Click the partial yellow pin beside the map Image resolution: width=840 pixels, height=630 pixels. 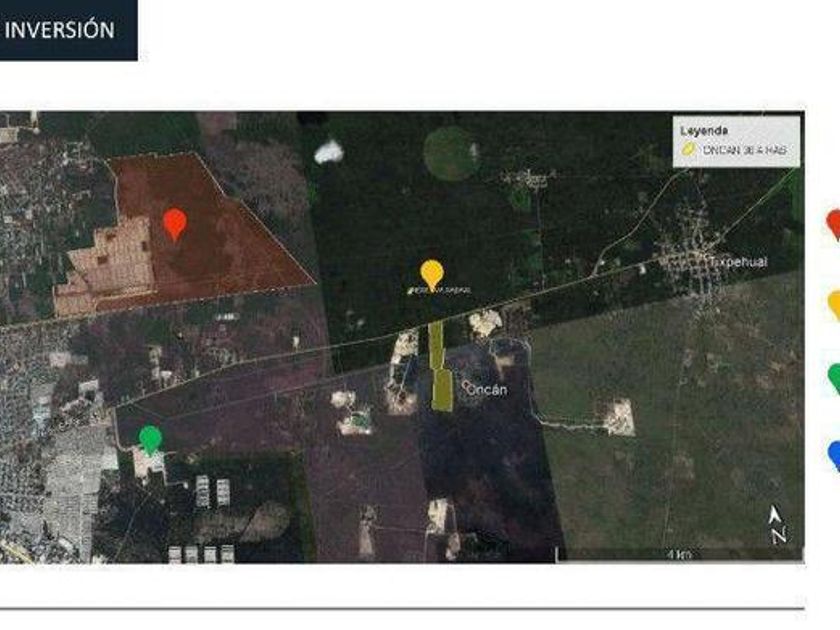click(834, 305)
